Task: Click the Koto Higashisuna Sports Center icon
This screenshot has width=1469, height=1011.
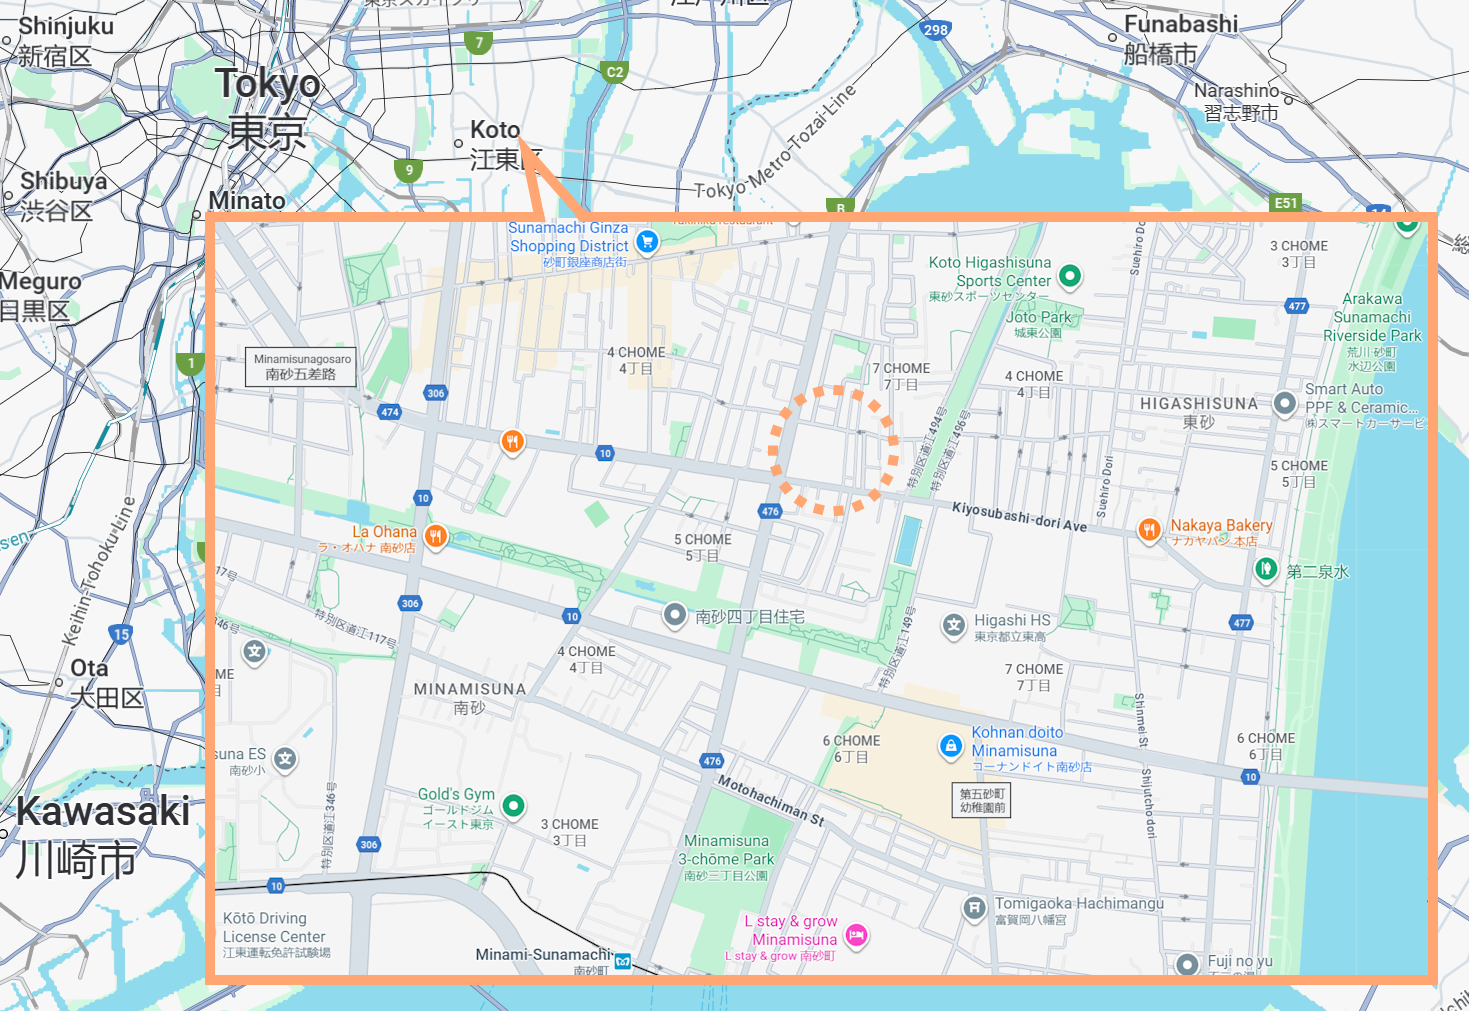Action: [x=1068, y=277]
